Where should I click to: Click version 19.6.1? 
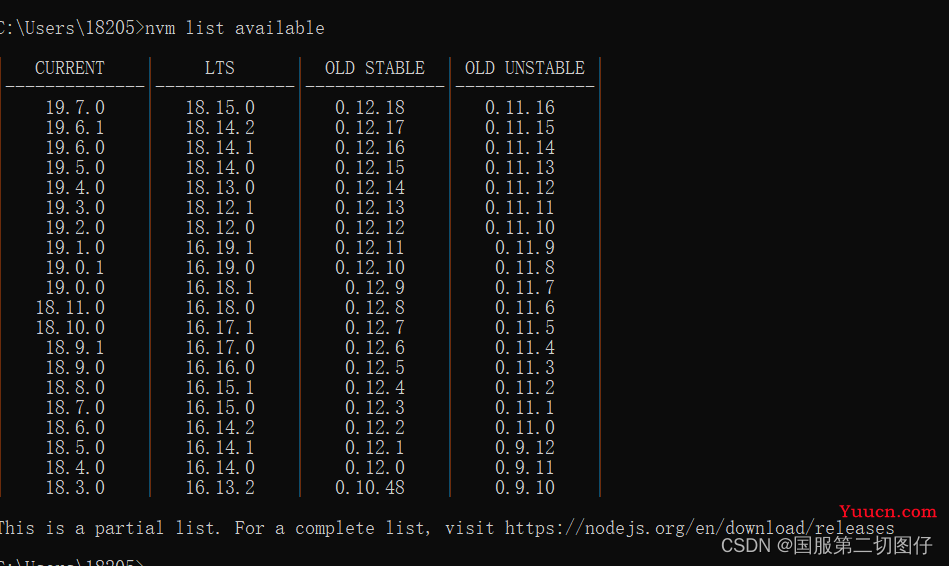pos(75,128)
